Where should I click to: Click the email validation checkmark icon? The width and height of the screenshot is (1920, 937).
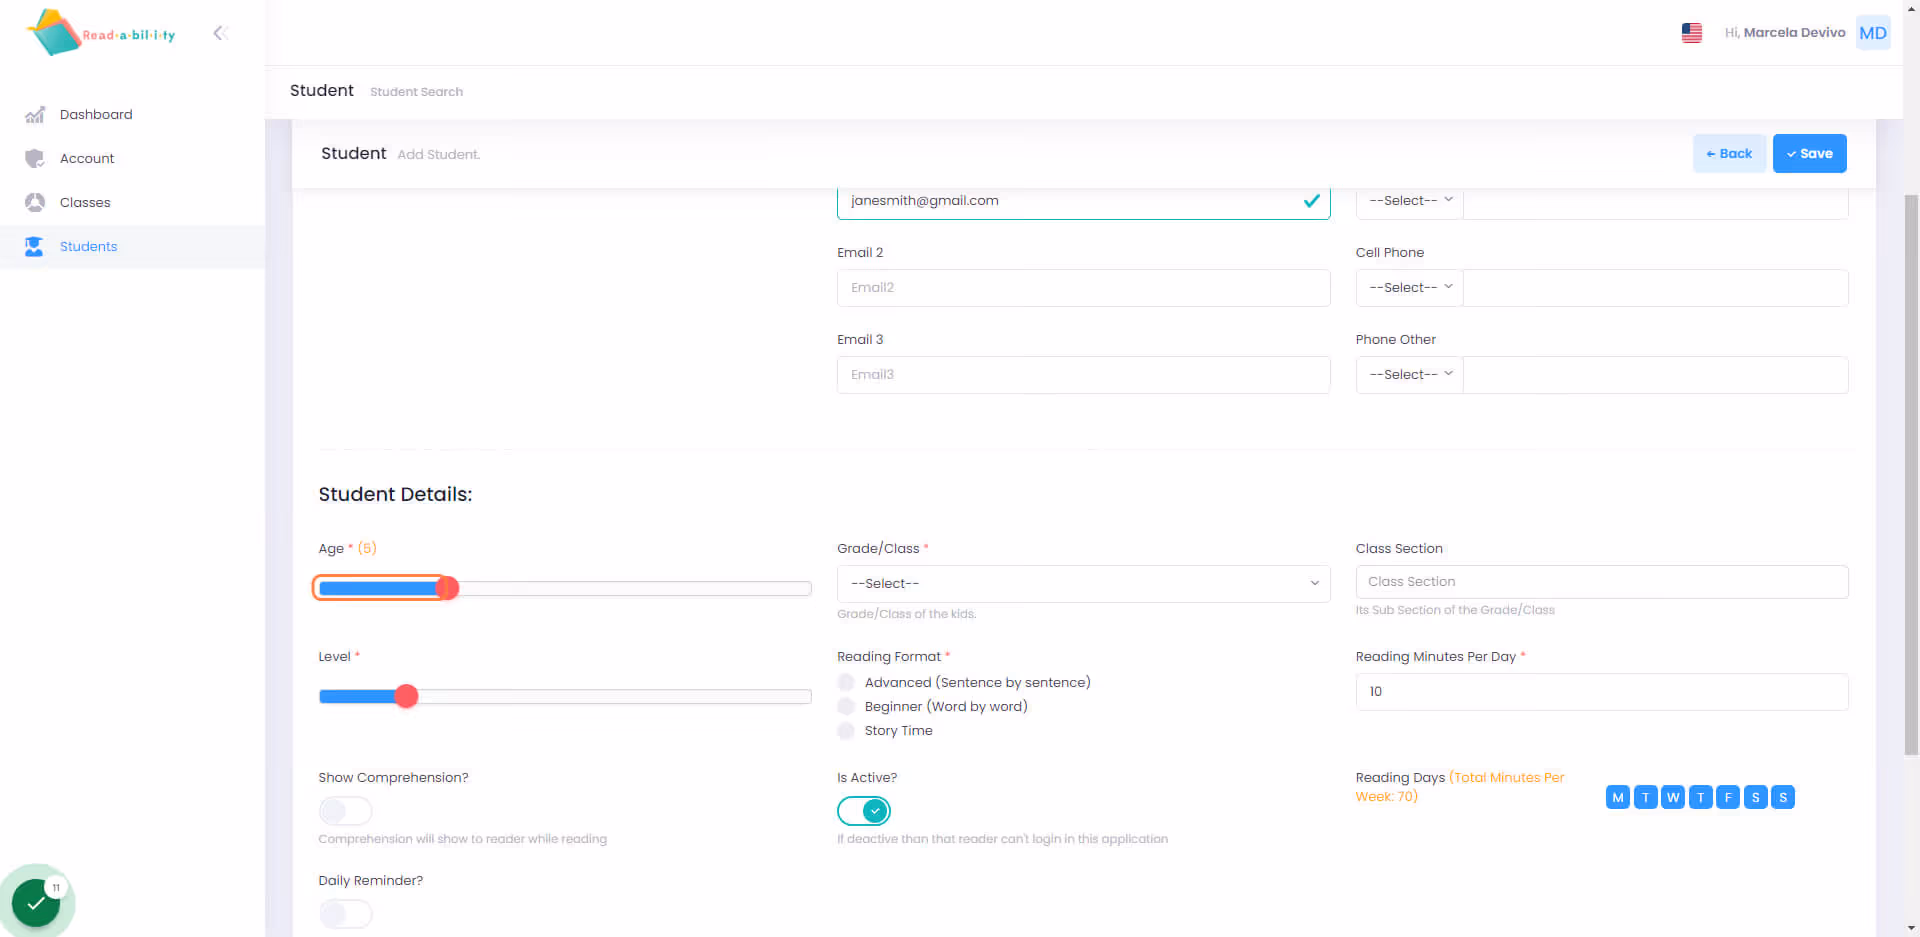pyautogui.click(x=1311, y=201)
